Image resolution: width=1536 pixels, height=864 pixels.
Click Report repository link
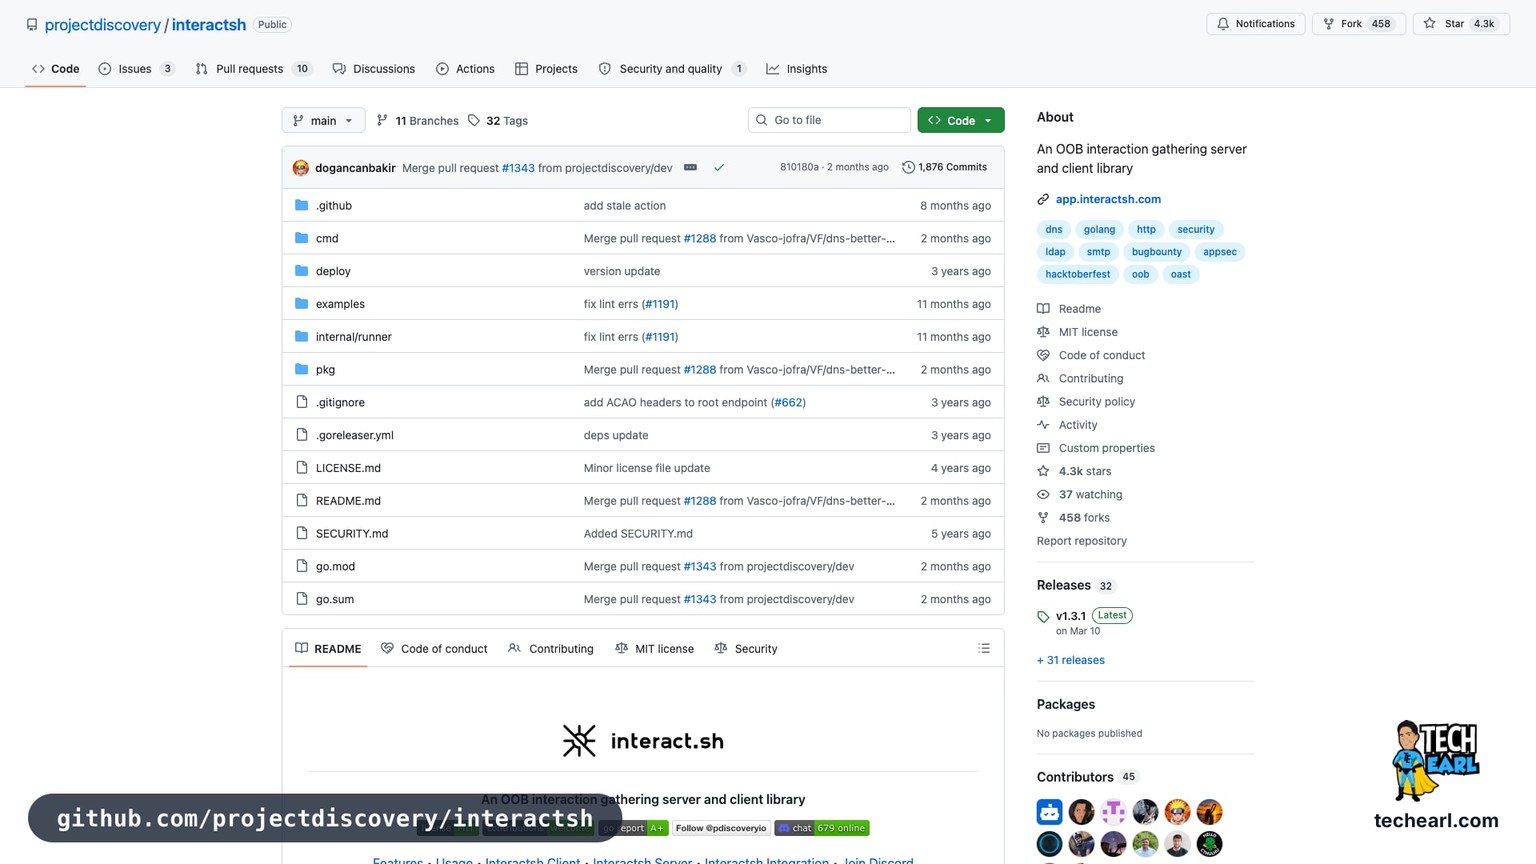[x=1082, y=541]
